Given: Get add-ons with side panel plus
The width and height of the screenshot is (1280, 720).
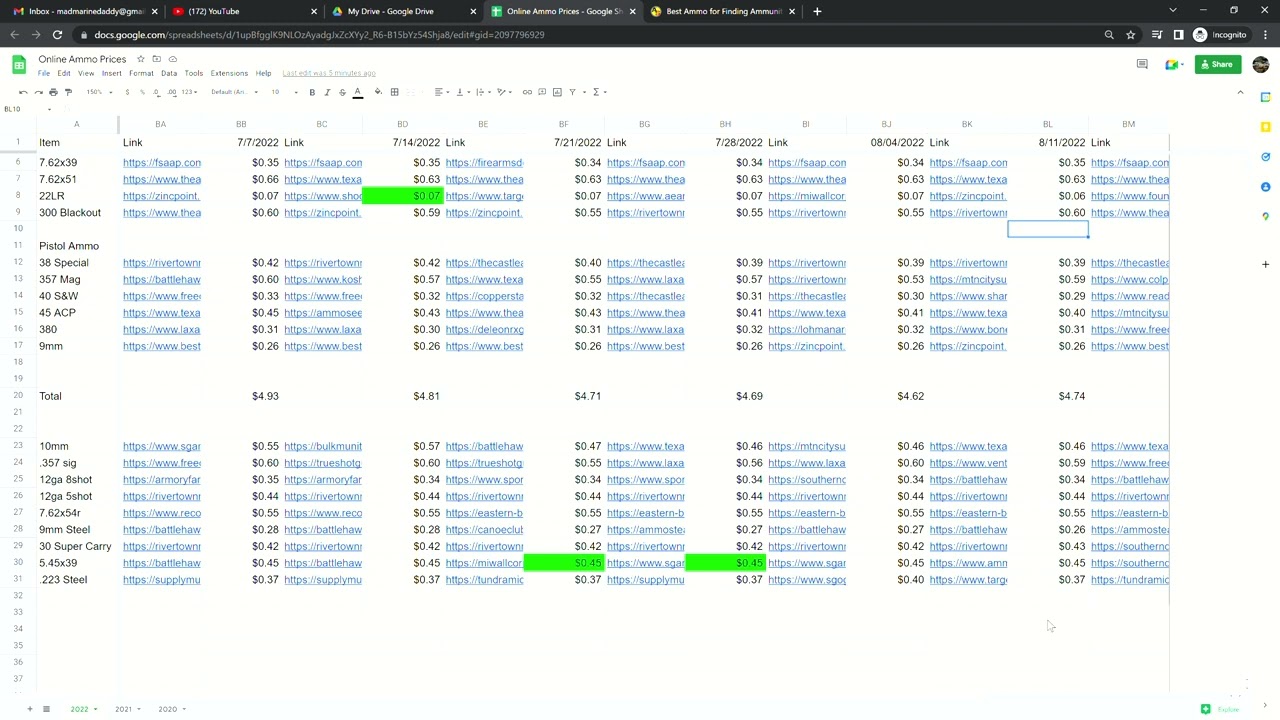Looking at the screenshot, I should [x=1265, y=265].
